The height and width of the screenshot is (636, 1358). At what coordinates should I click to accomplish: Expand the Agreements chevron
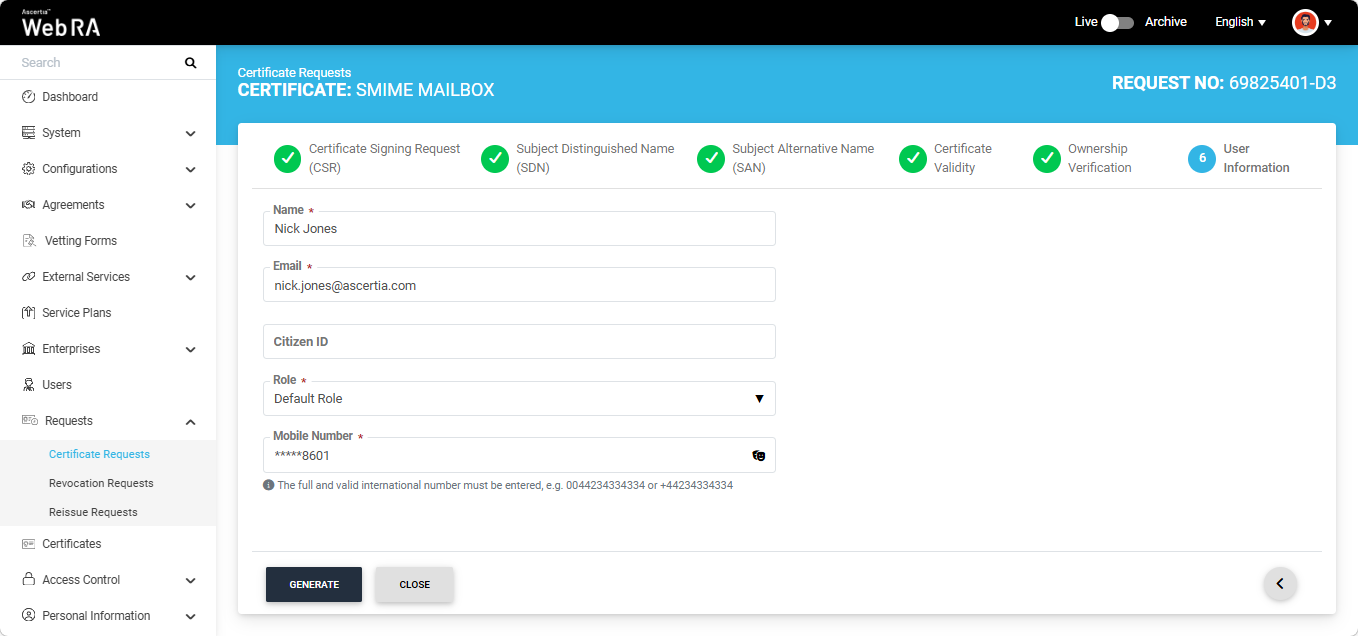[191, 205]
